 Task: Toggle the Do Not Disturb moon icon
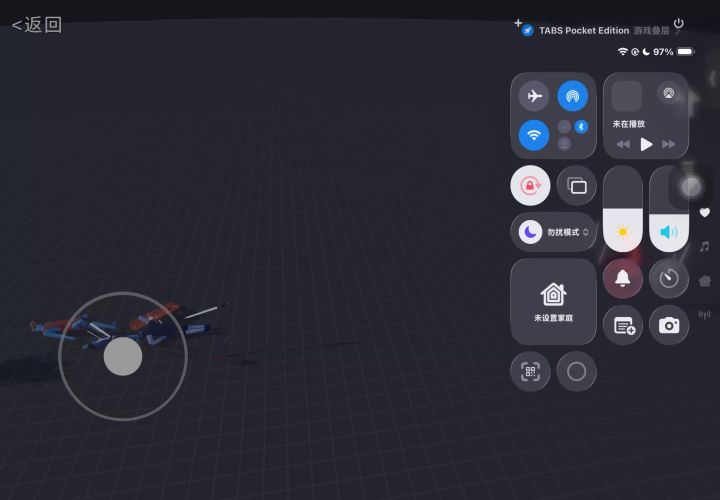[x=530, y=232]
